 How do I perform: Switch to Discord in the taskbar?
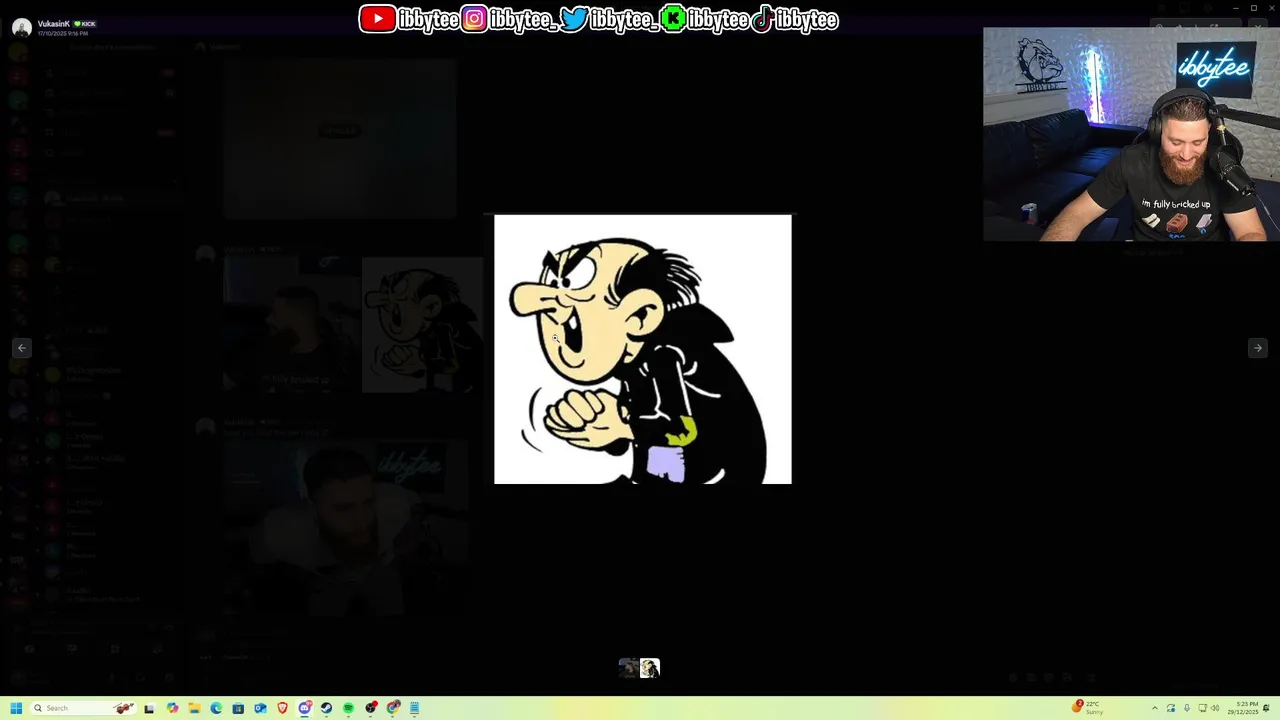(305, 708)
